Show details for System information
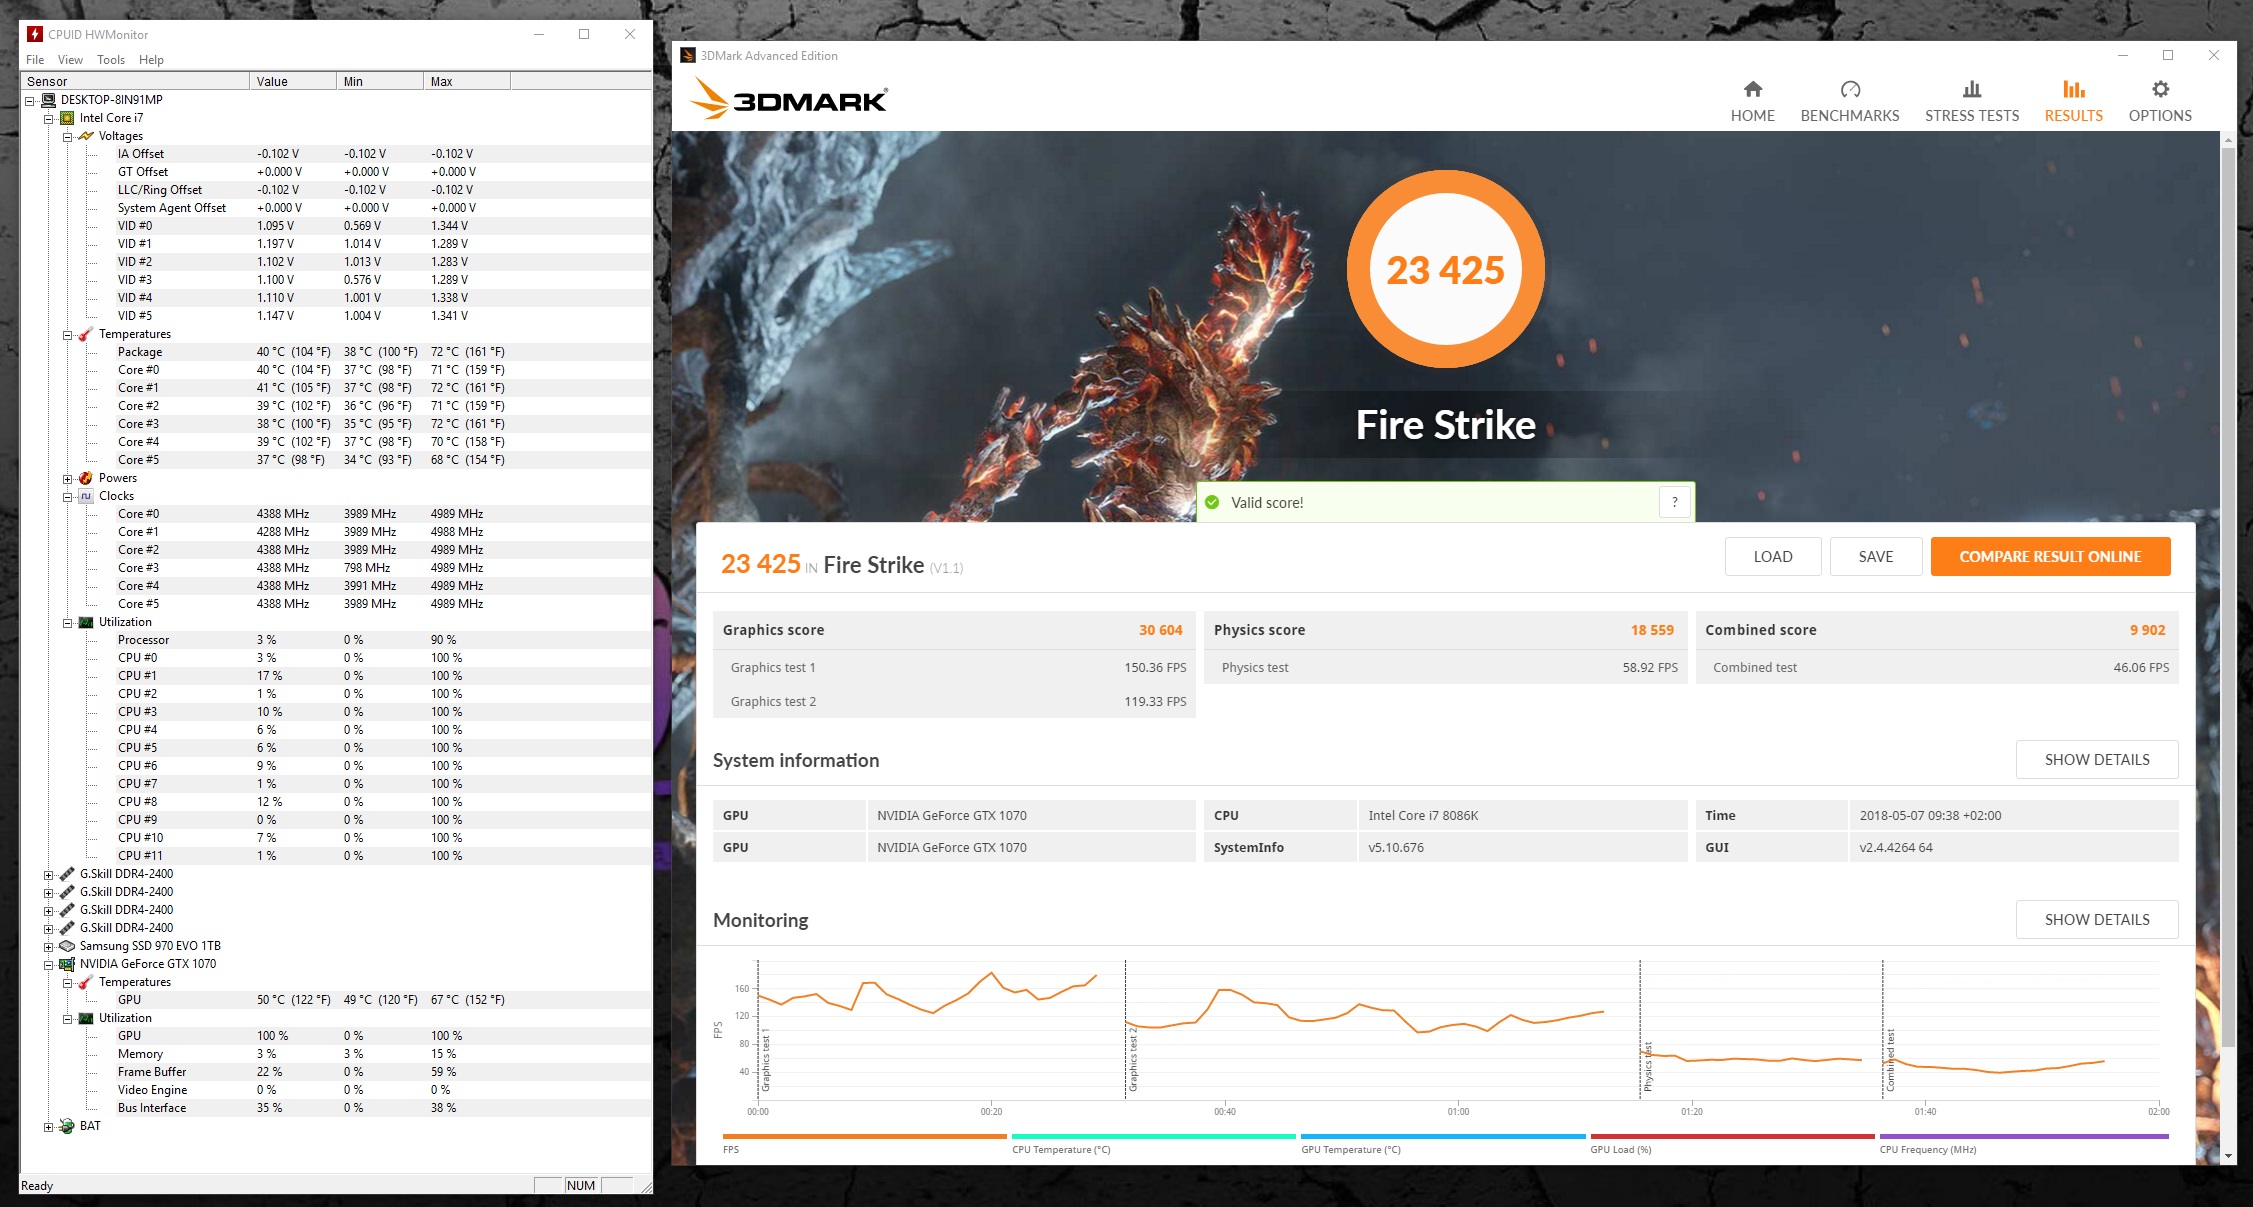 [x=2097, y=759]
